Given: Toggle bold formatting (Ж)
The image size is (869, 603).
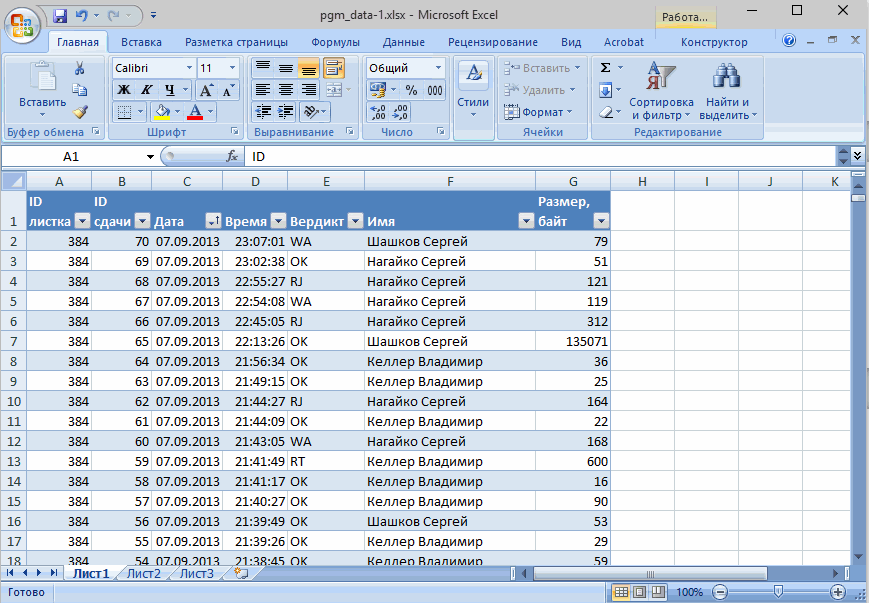Looking at the screenshot, I should coord(123,90).
